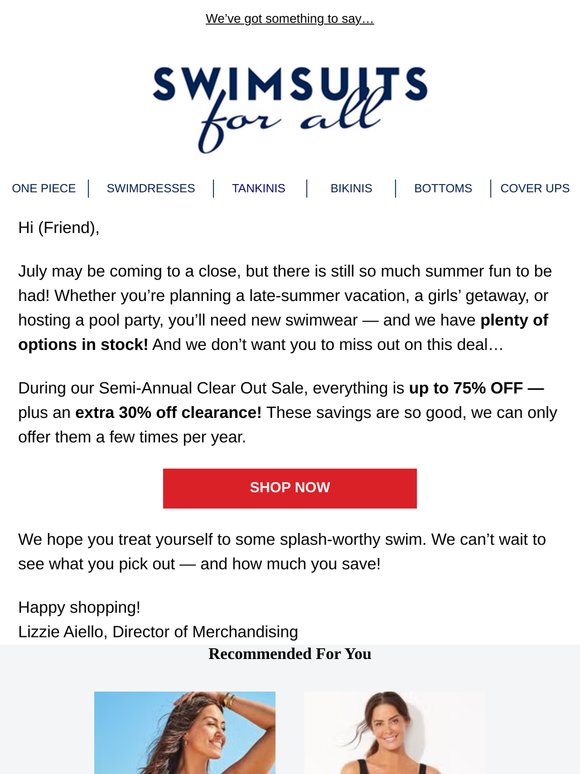This screenshot has height=774, width=580.
Task: Click the 'up to 75% OFF' bold text
Action: click(465, 388)
